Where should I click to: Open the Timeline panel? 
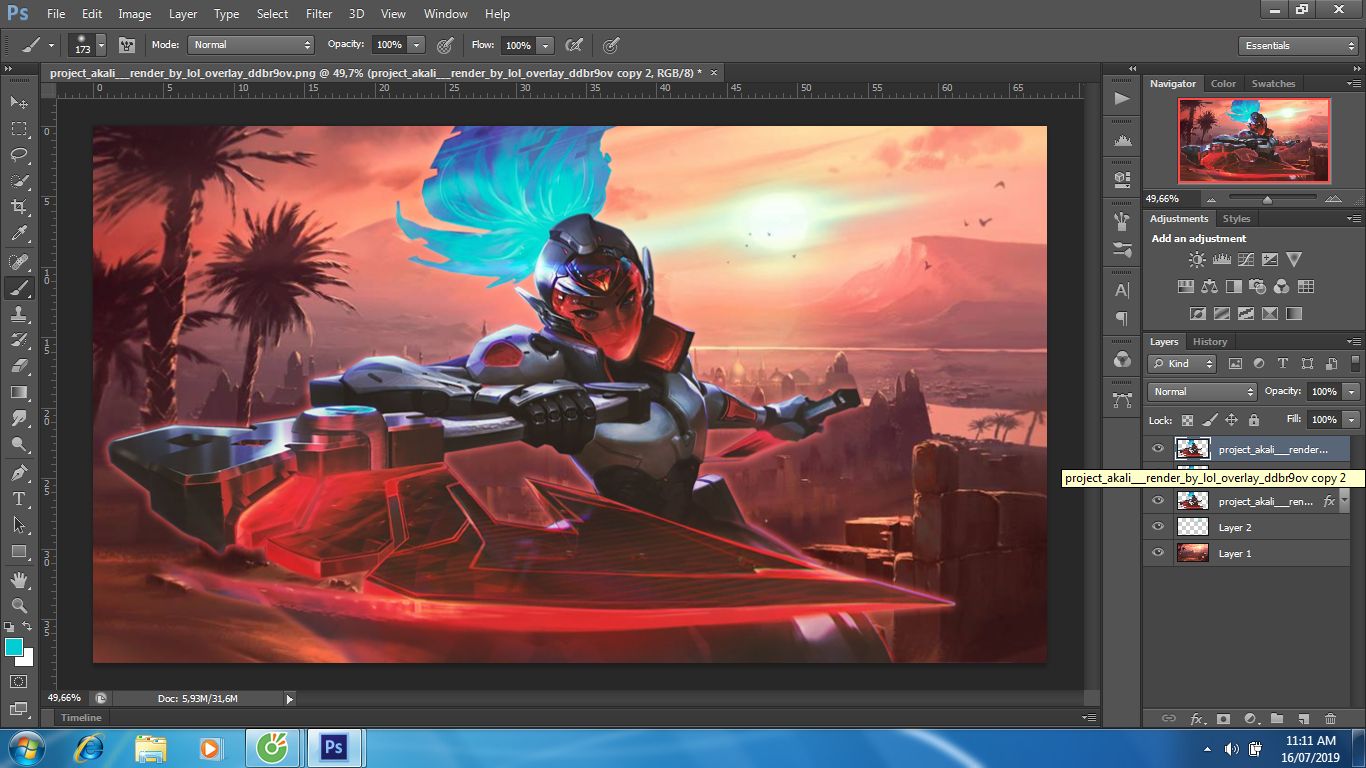coord(81,718)
